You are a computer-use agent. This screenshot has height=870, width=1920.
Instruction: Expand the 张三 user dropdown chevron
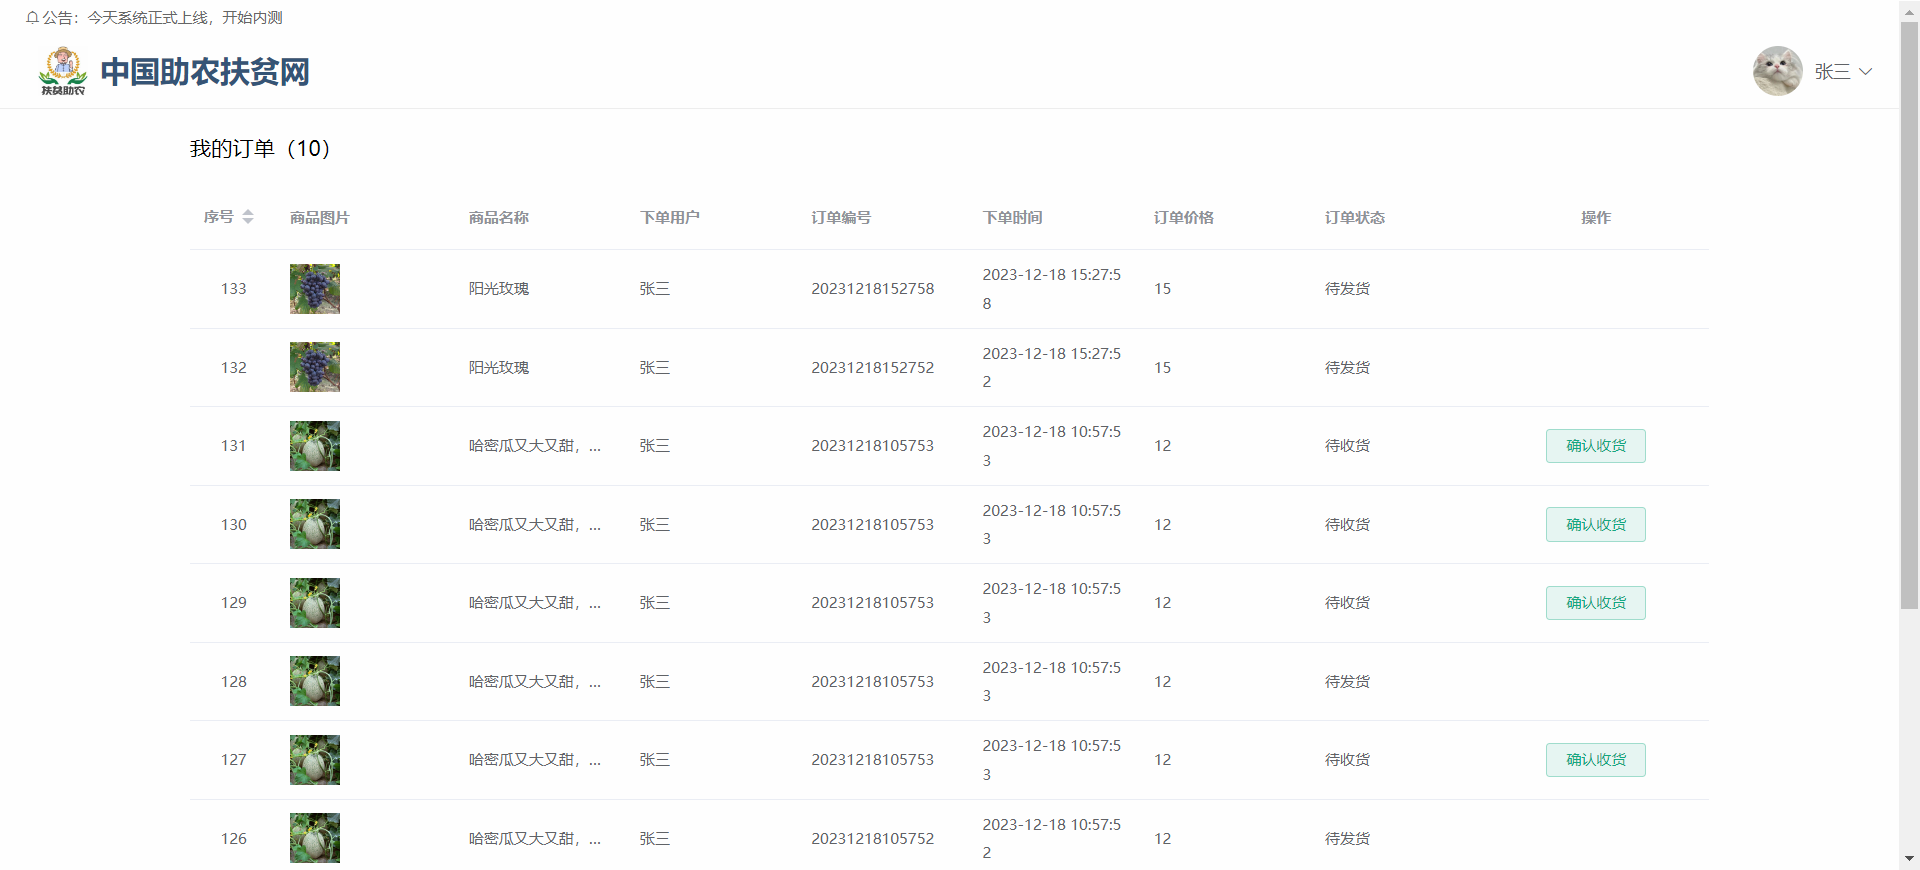[x=1865, y=71]
